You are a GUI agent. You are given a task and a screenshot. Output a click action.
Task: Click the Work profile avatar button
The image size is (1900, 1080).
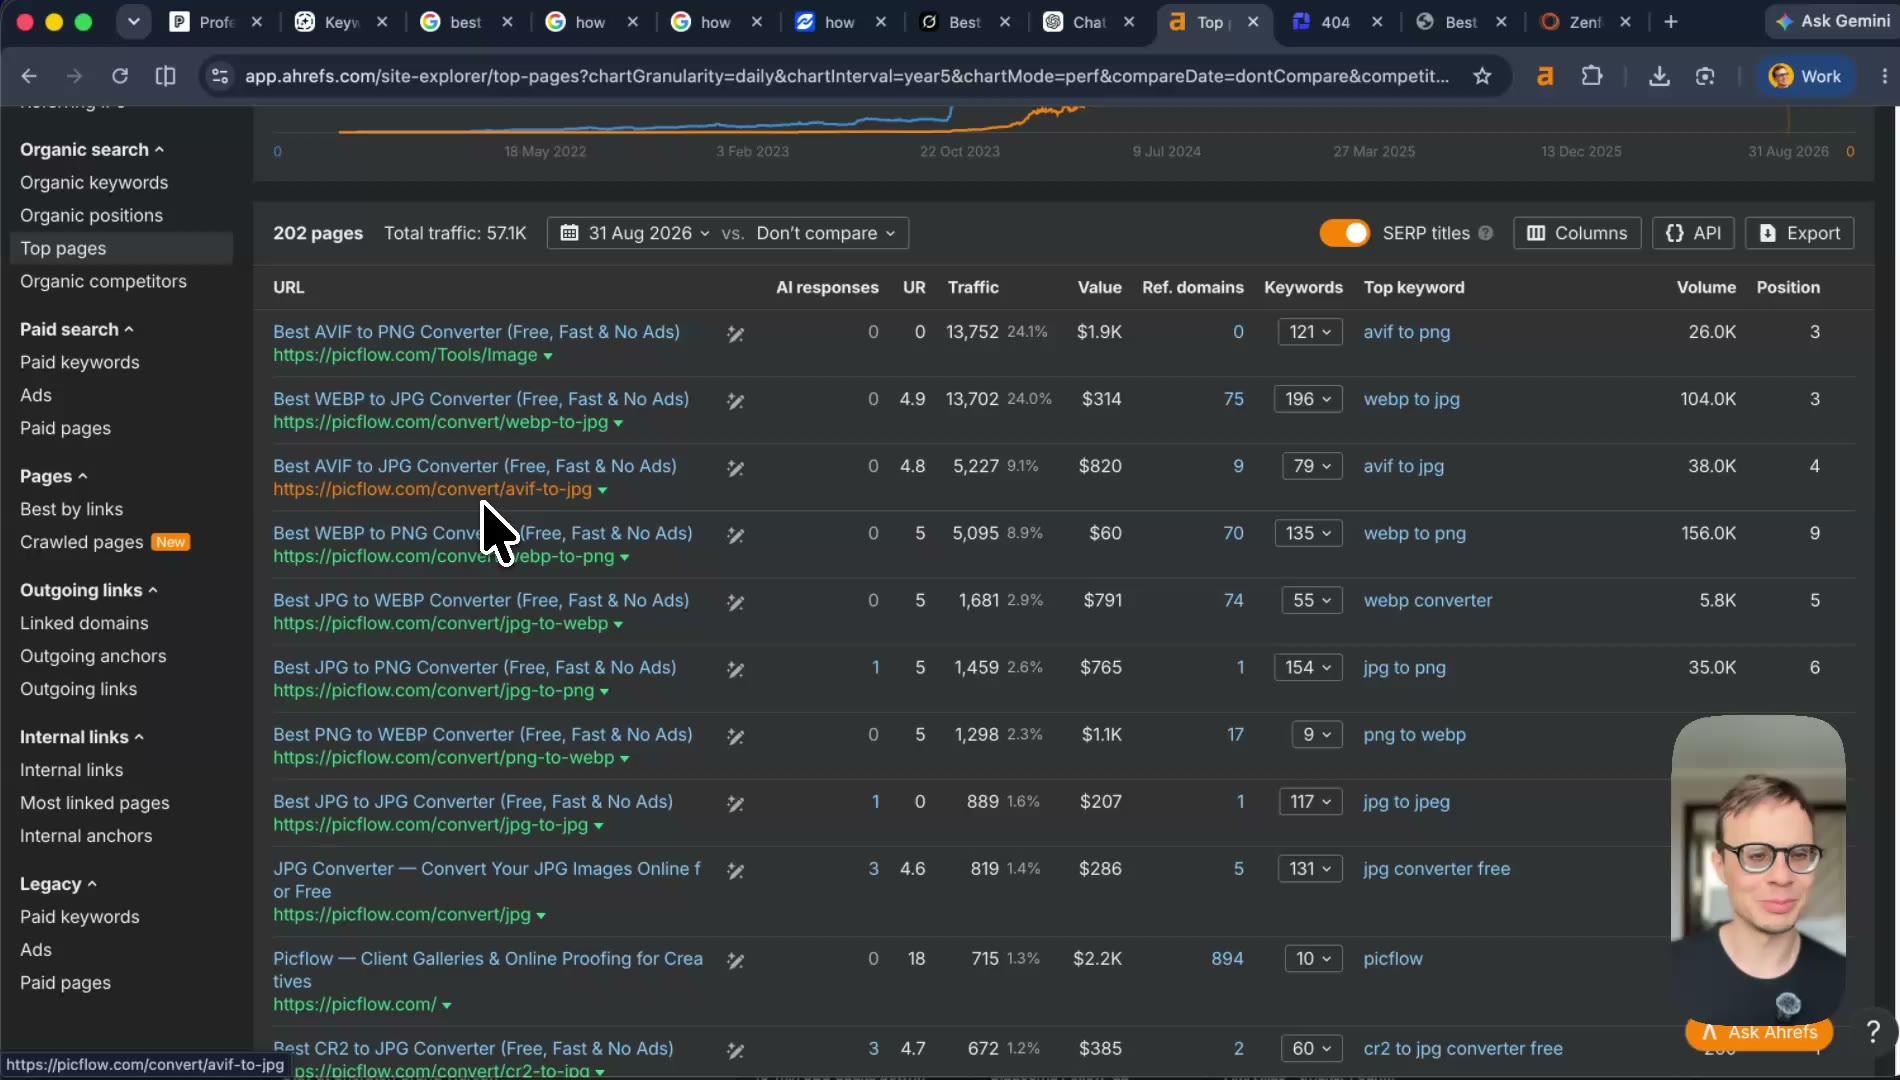1806,76
